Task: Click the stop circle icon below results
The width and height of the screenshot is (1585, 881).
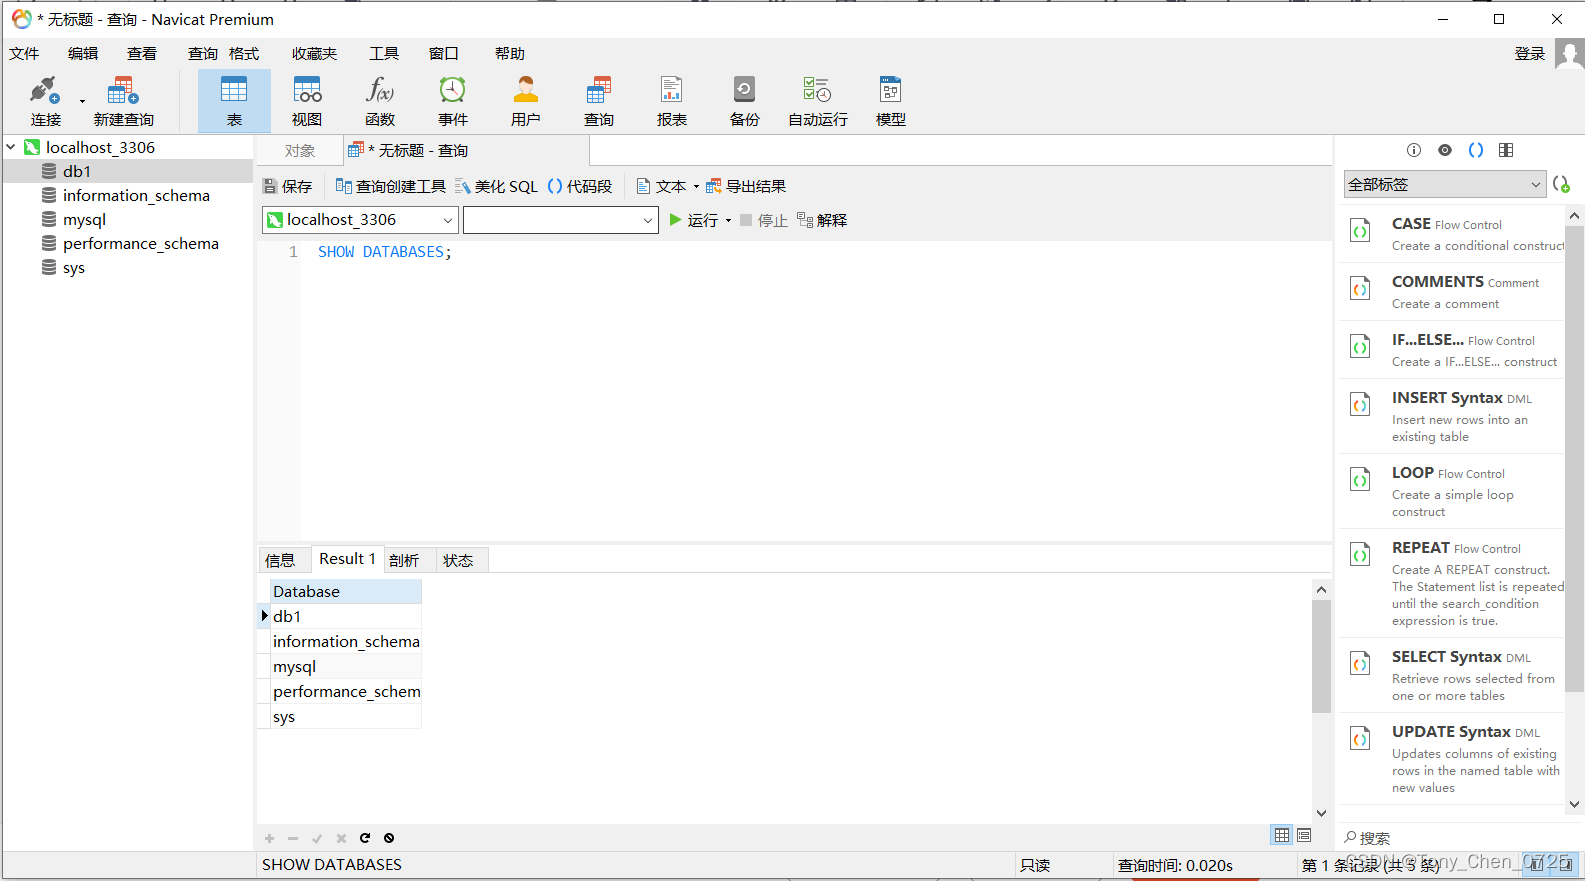Action: point(389,838)
